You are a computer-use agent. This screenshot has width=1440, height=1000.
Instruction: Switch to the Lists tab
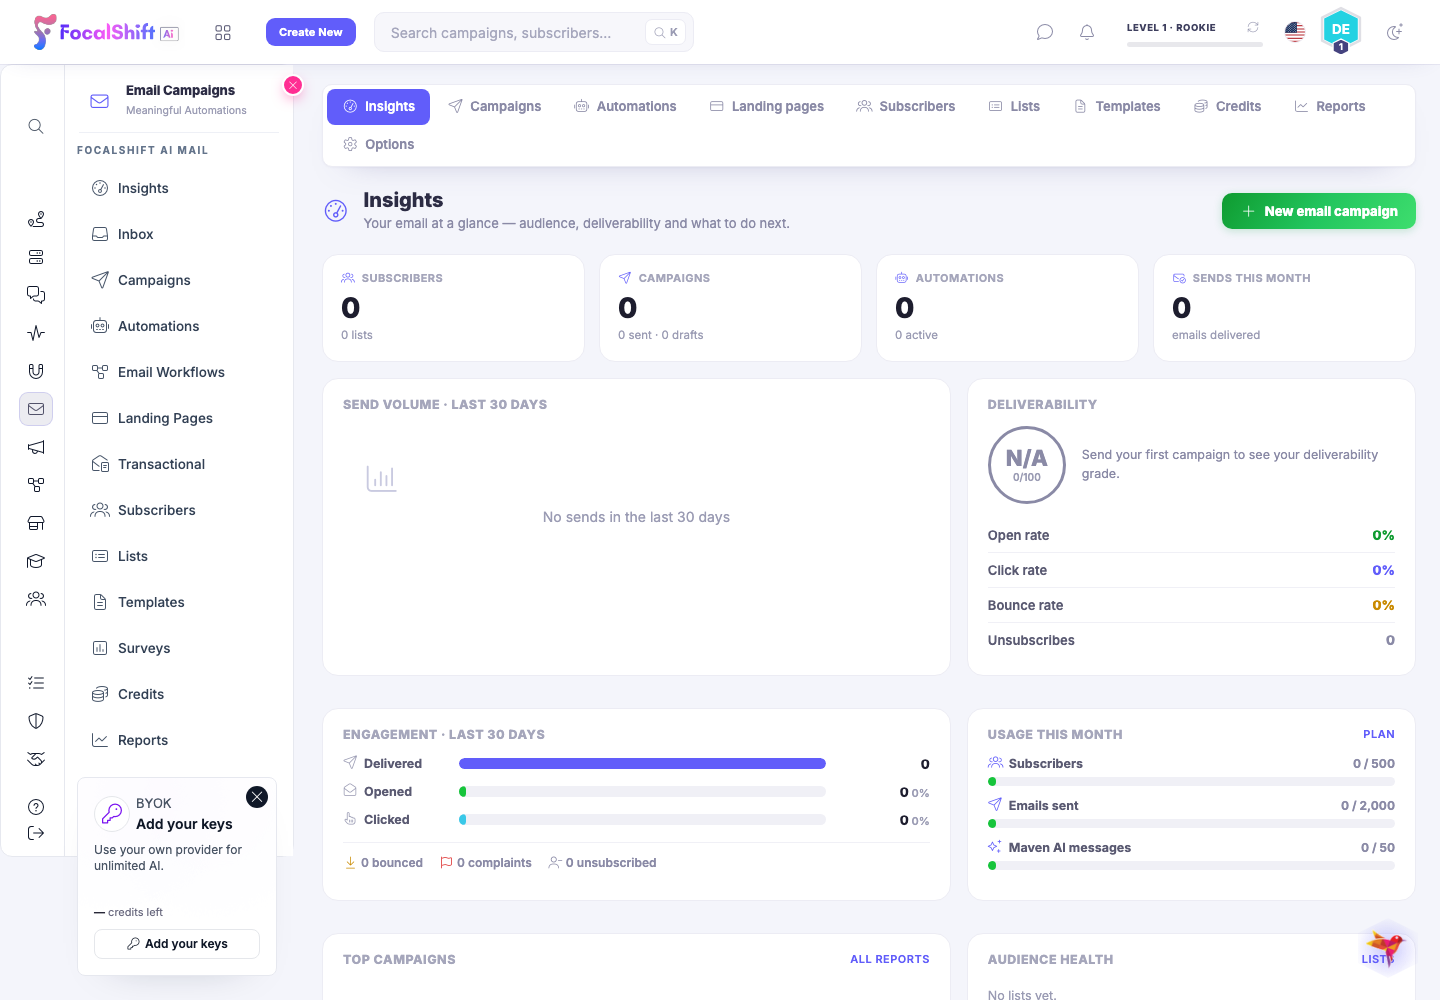click(1015, 106)
